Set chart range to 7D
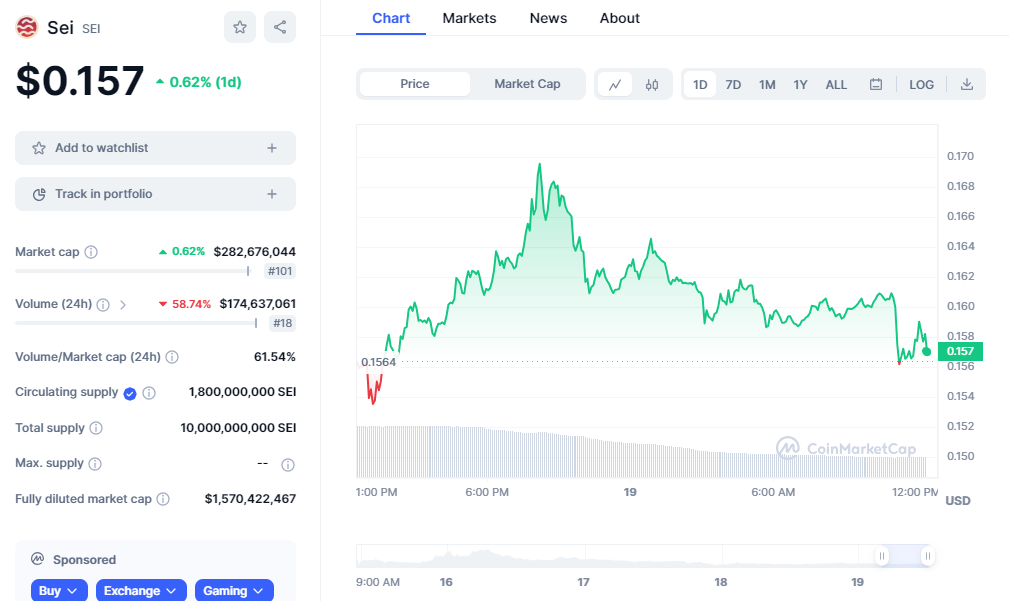 point(733,84)
